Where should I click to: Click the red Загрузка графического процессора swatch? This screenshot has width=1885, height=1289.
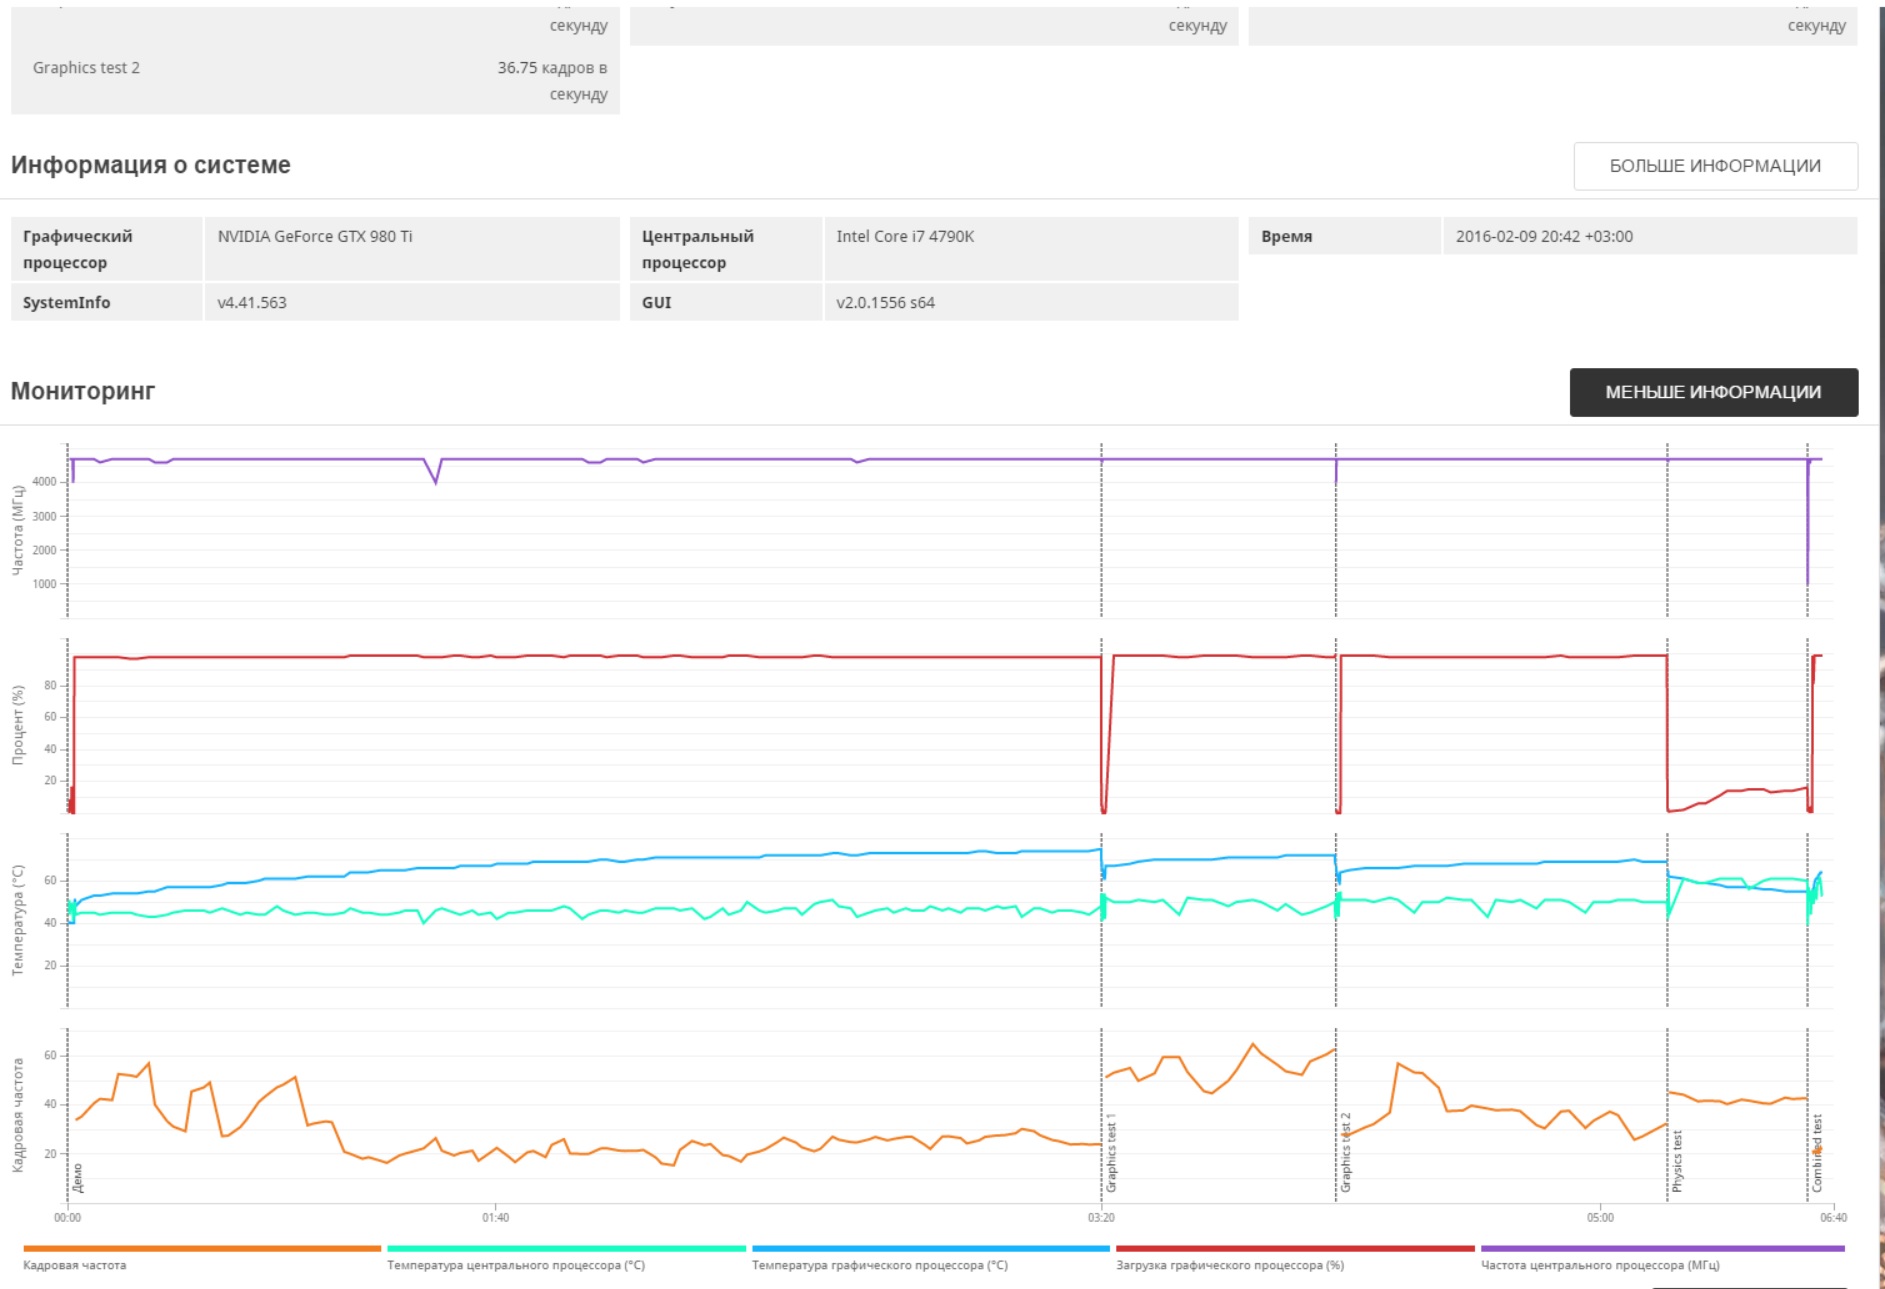point(1295,1248)
